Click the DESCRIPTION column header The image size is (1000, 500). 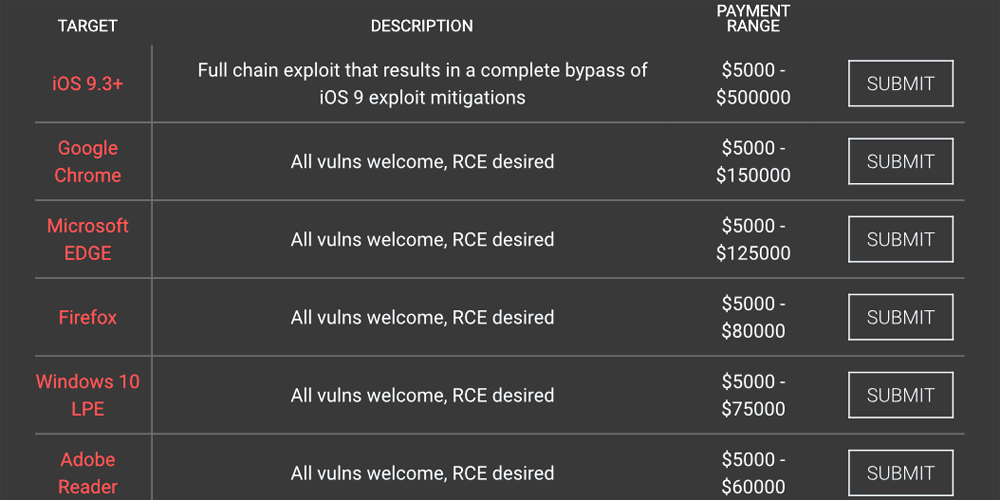click(422, 26)
